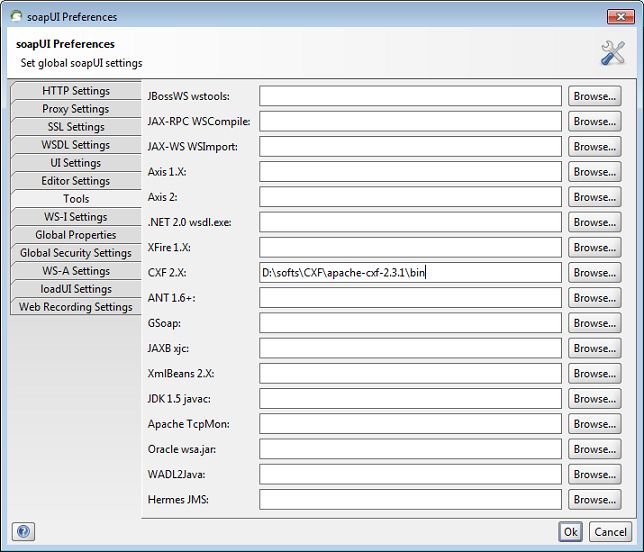Browse for JAX-WS WSImport location
Viewport: 644px width, 552px height.
tap(594, 147)
